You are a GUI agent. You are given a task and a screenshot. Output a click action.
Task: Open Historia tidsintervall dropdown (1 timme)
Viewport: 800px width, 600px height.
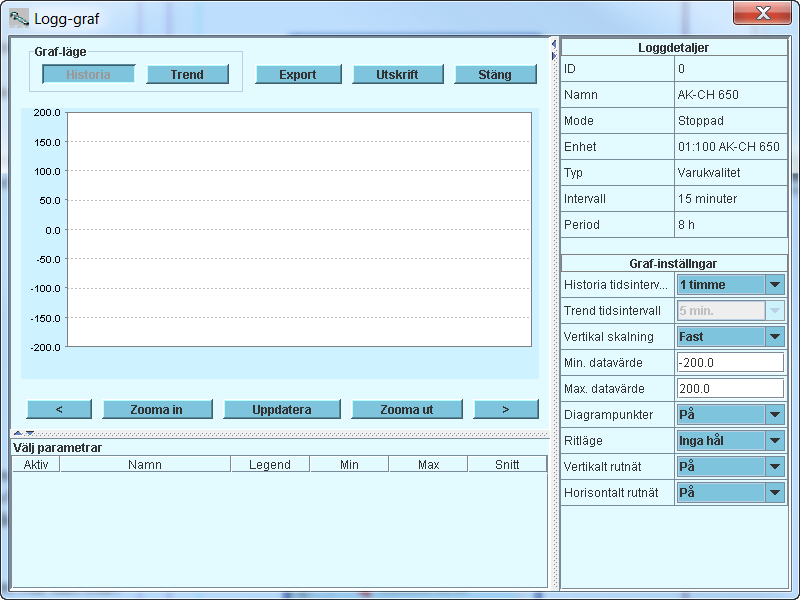(731, 285)
